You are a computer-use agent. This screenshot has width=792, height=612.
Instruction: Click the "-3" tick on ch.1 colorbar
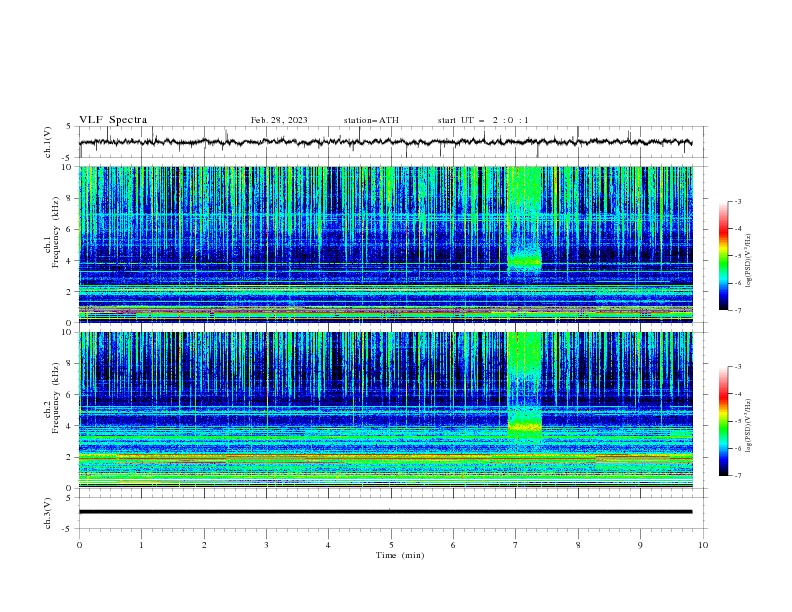(737, 201)
